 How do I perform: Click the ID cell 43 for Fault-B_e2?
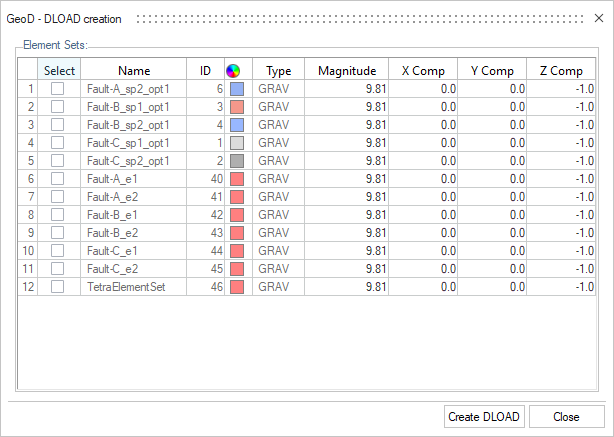206,233
